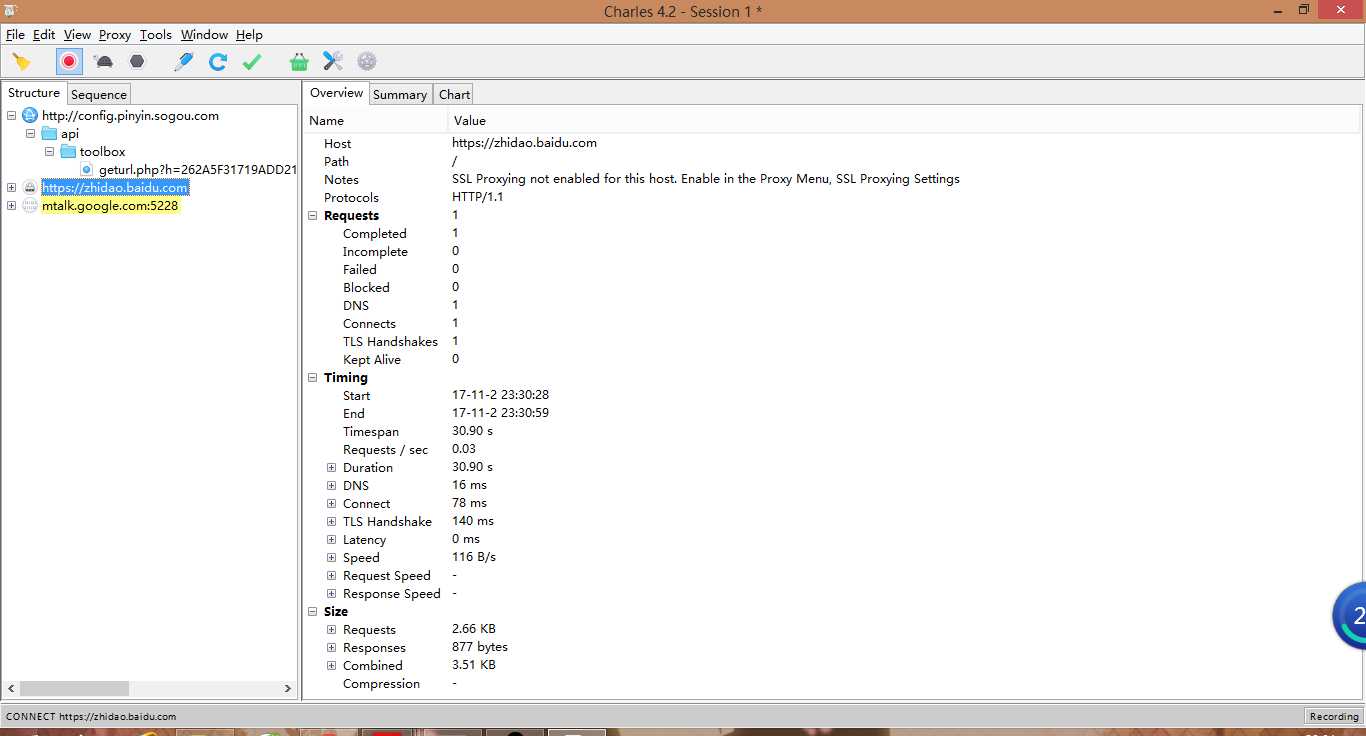Open the File menu
The height and width of the screenshot is (736, 1366).
click(x=15, y=34)
